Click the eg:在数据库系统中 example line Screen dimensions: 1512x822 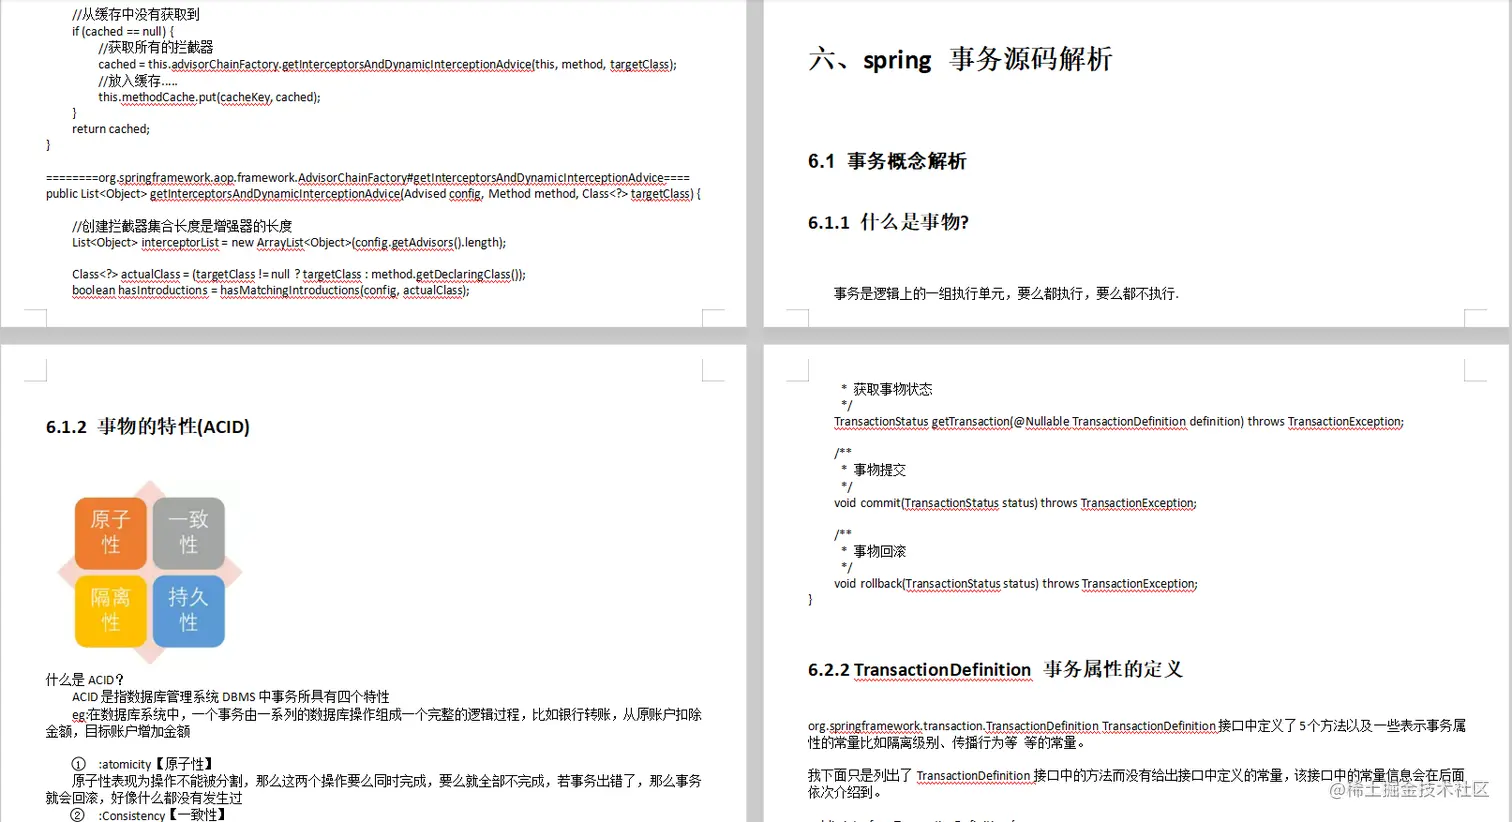pos(387,714)
